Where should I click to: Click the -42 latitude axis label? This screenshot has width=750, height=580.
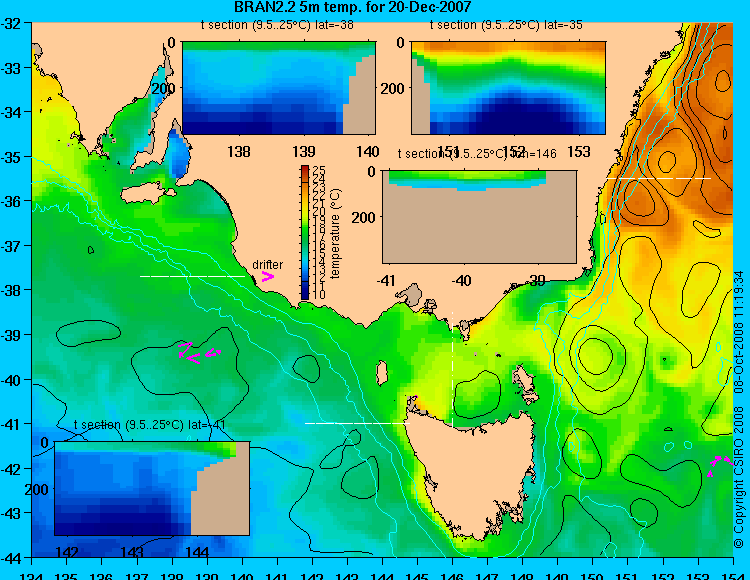coord(11,469)
